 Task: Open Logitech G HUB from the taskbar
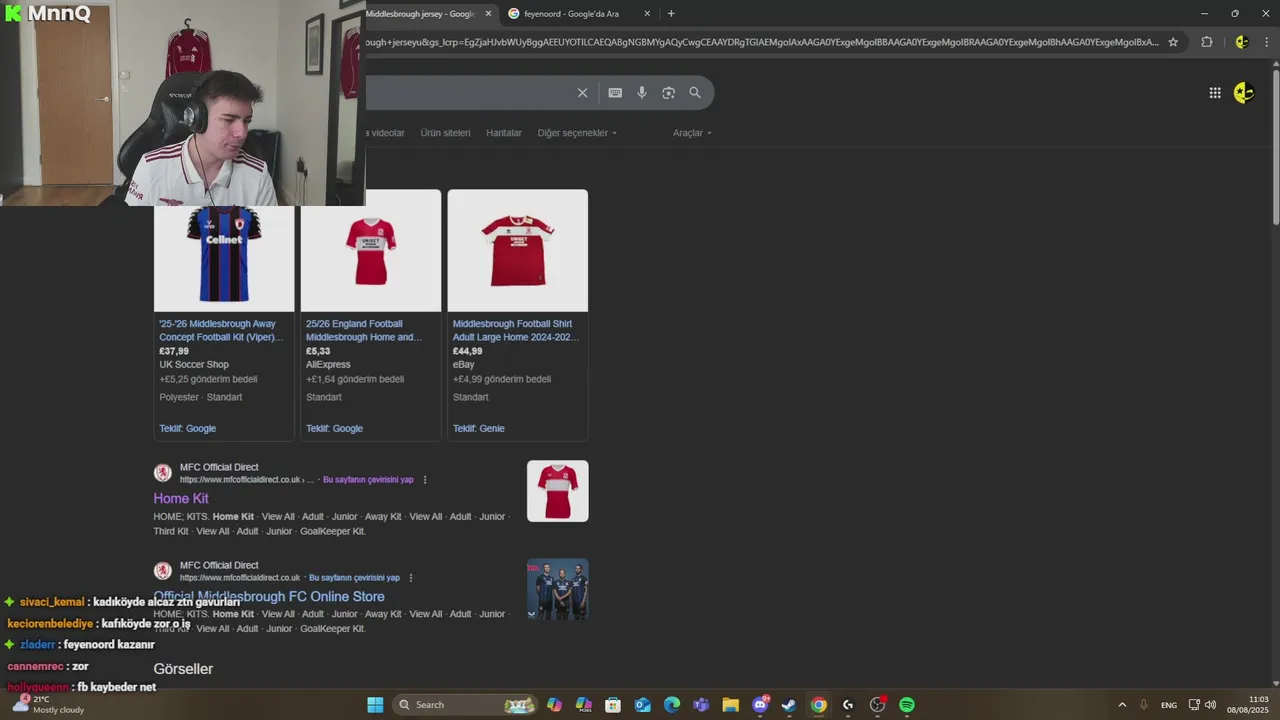tap(848, 705)
